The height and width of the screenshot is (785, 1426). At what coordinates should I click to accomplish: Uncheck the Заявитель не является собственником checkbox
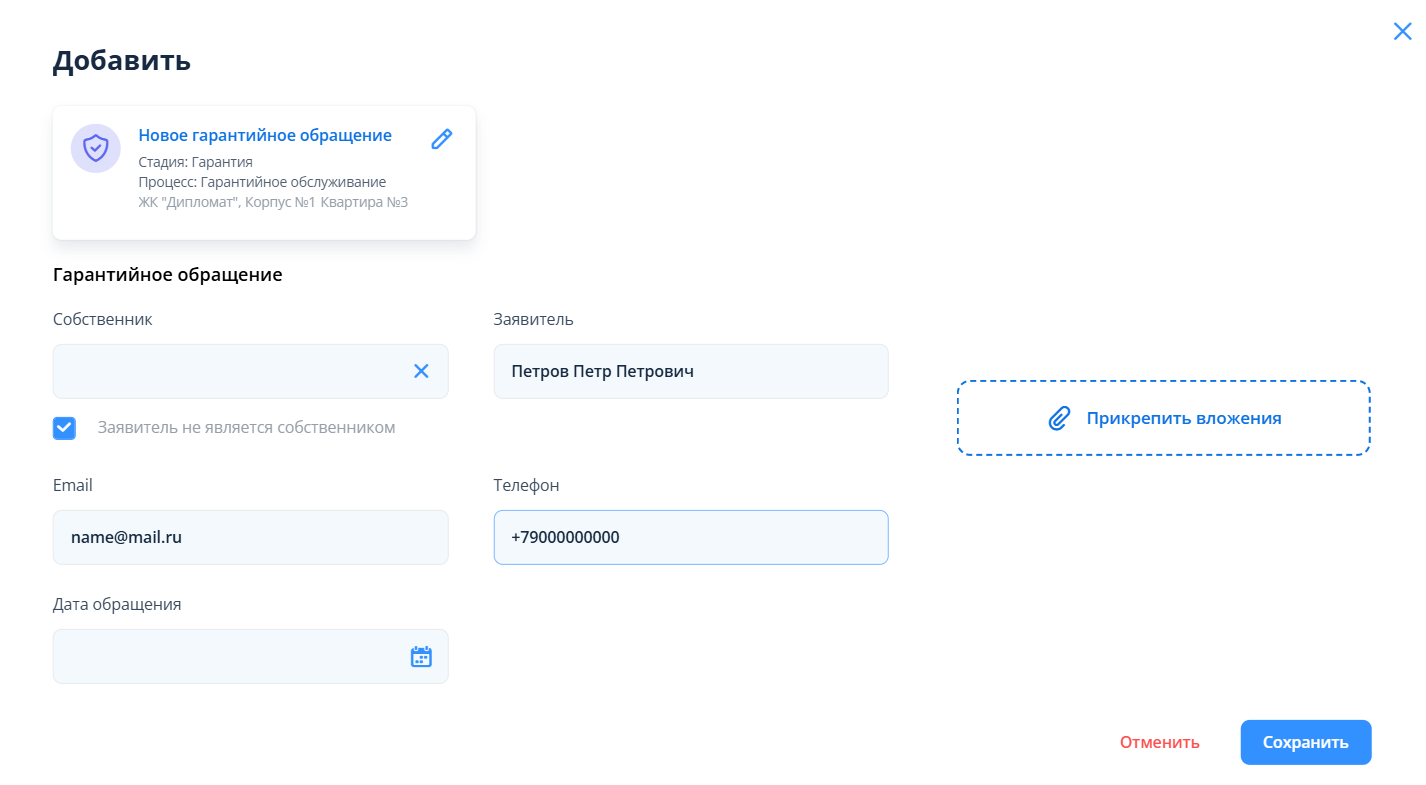[x=64, y=428]
